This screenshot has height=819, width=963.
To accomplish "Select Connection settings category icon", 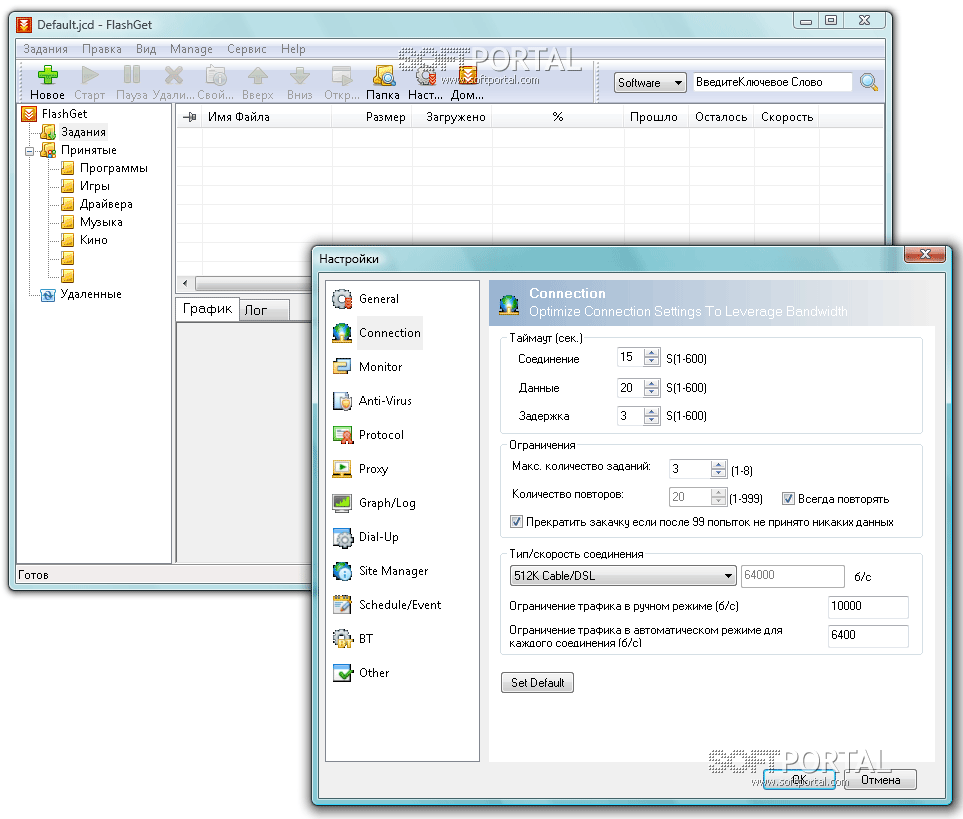I will pyautogui.click(x=342, y=333).
